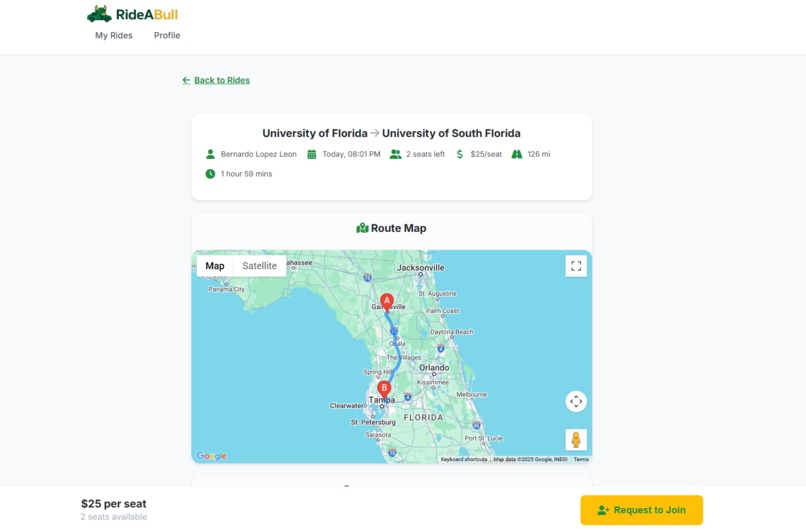
Task: Click the $25/seat text
Action: pos(486,154)
